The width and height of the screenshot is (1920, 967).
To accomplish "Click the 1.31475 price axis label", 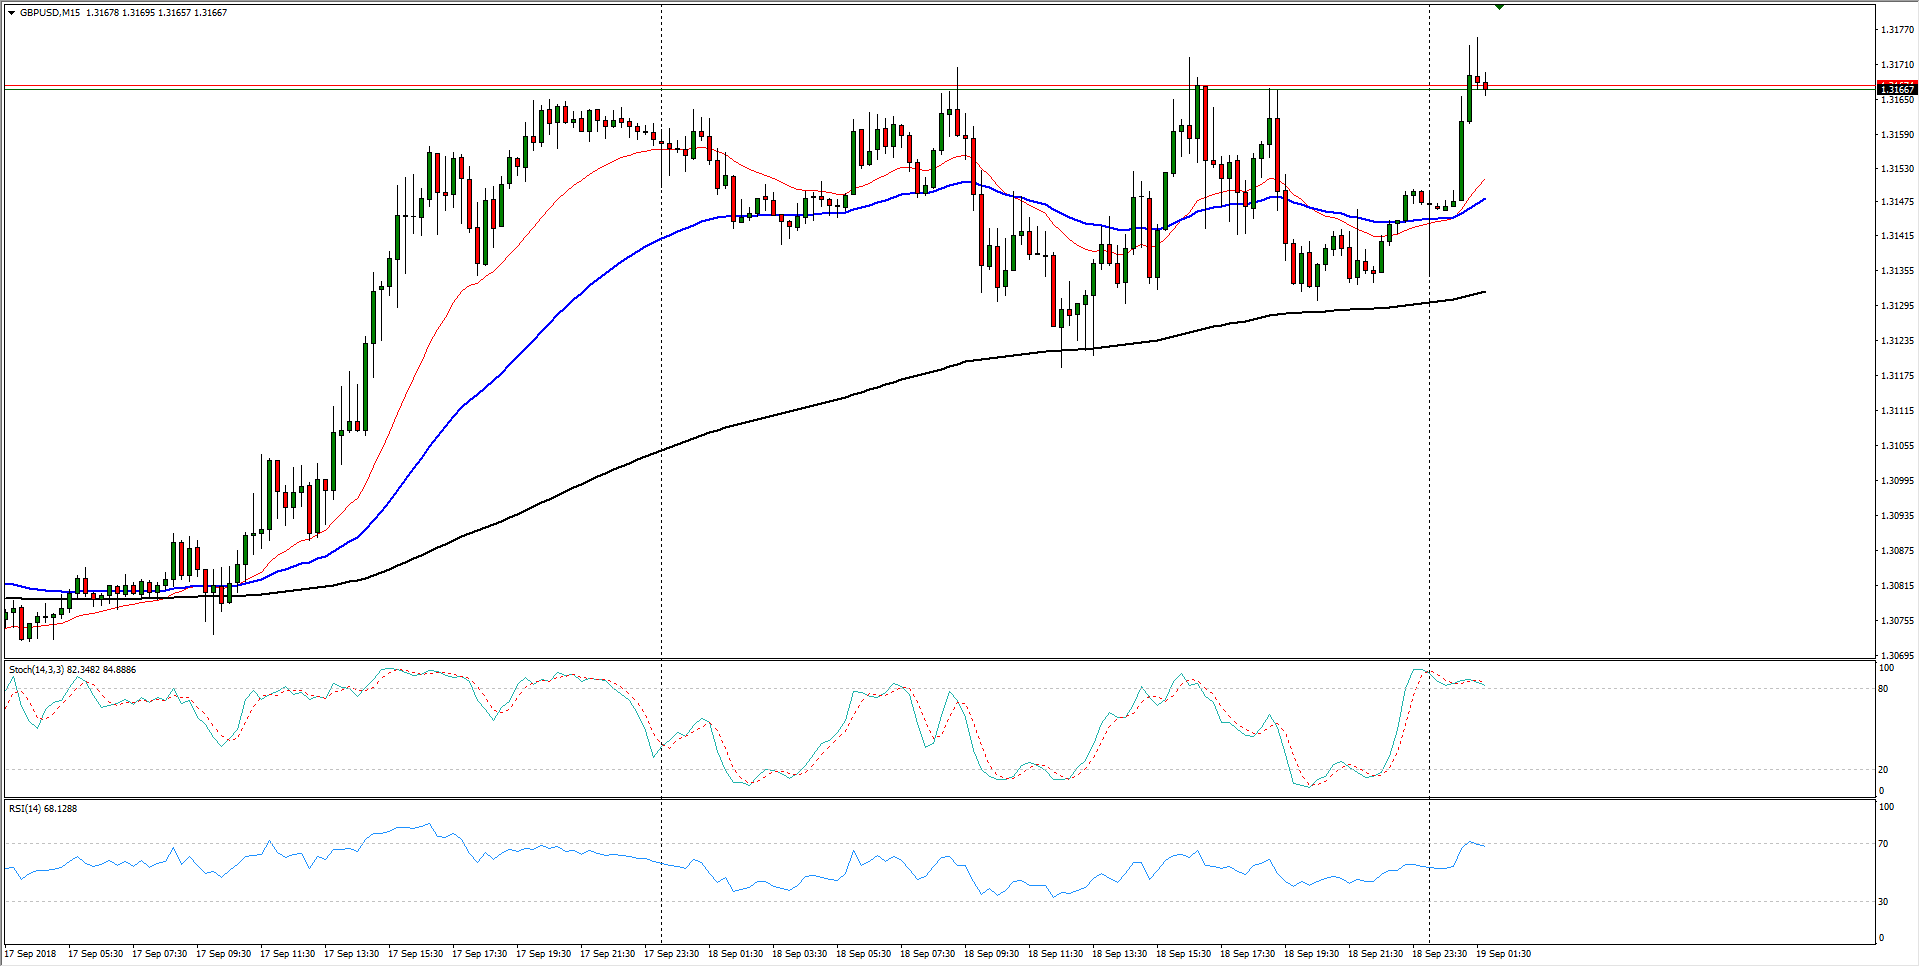I will click(1896, 202).
